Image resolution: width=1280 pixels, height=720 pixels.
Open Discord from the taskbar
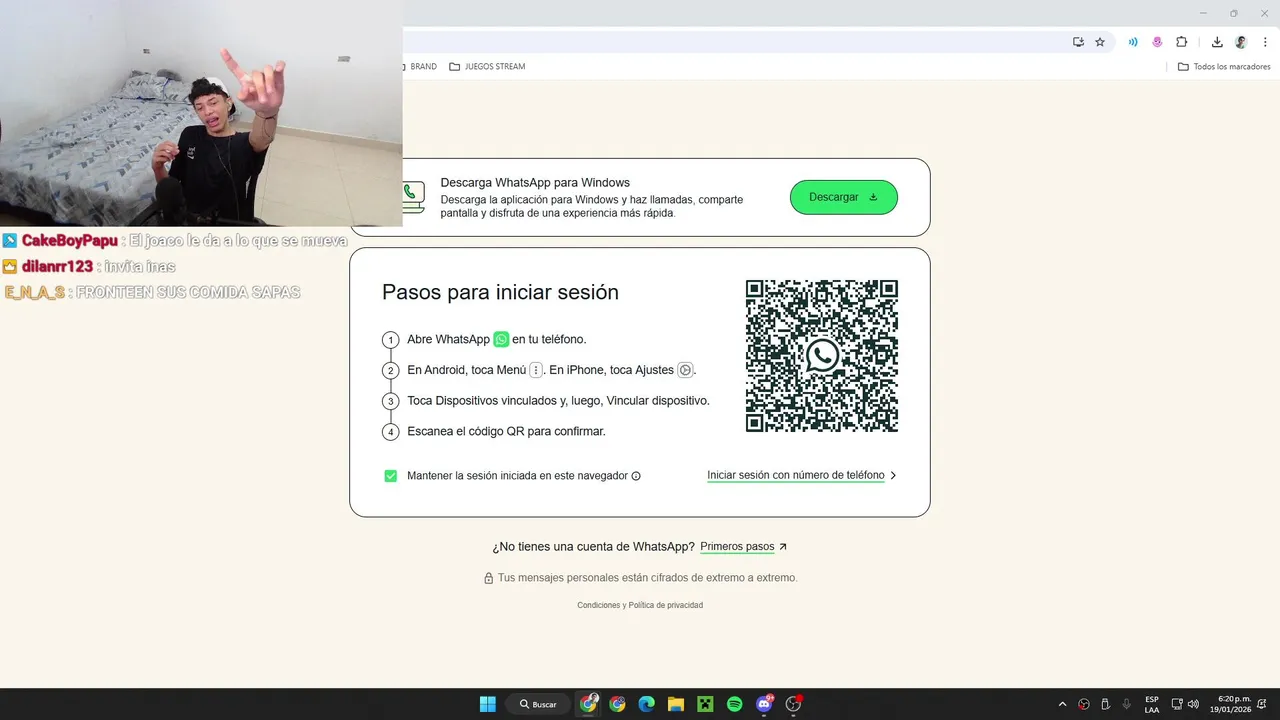click(x=764, y=704)
